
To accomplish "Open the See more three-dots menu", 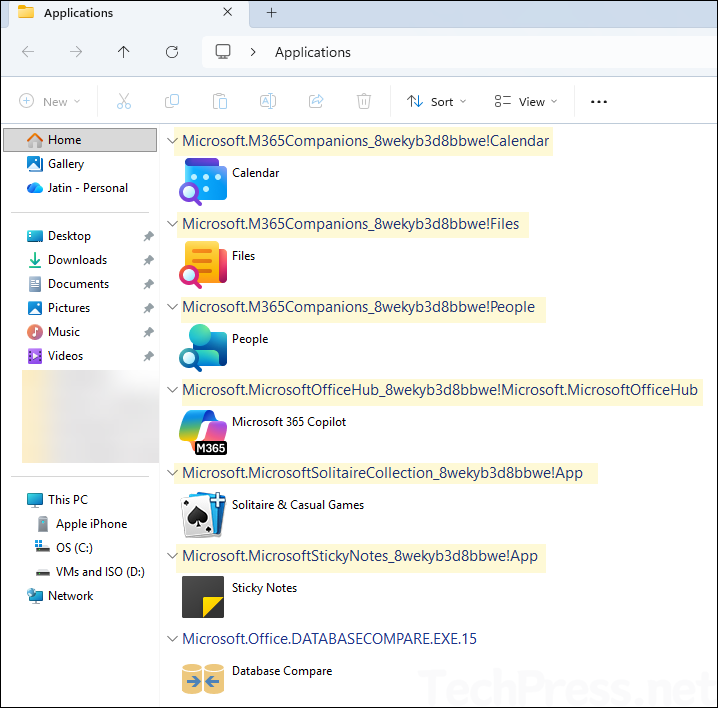I will [598, 101].
